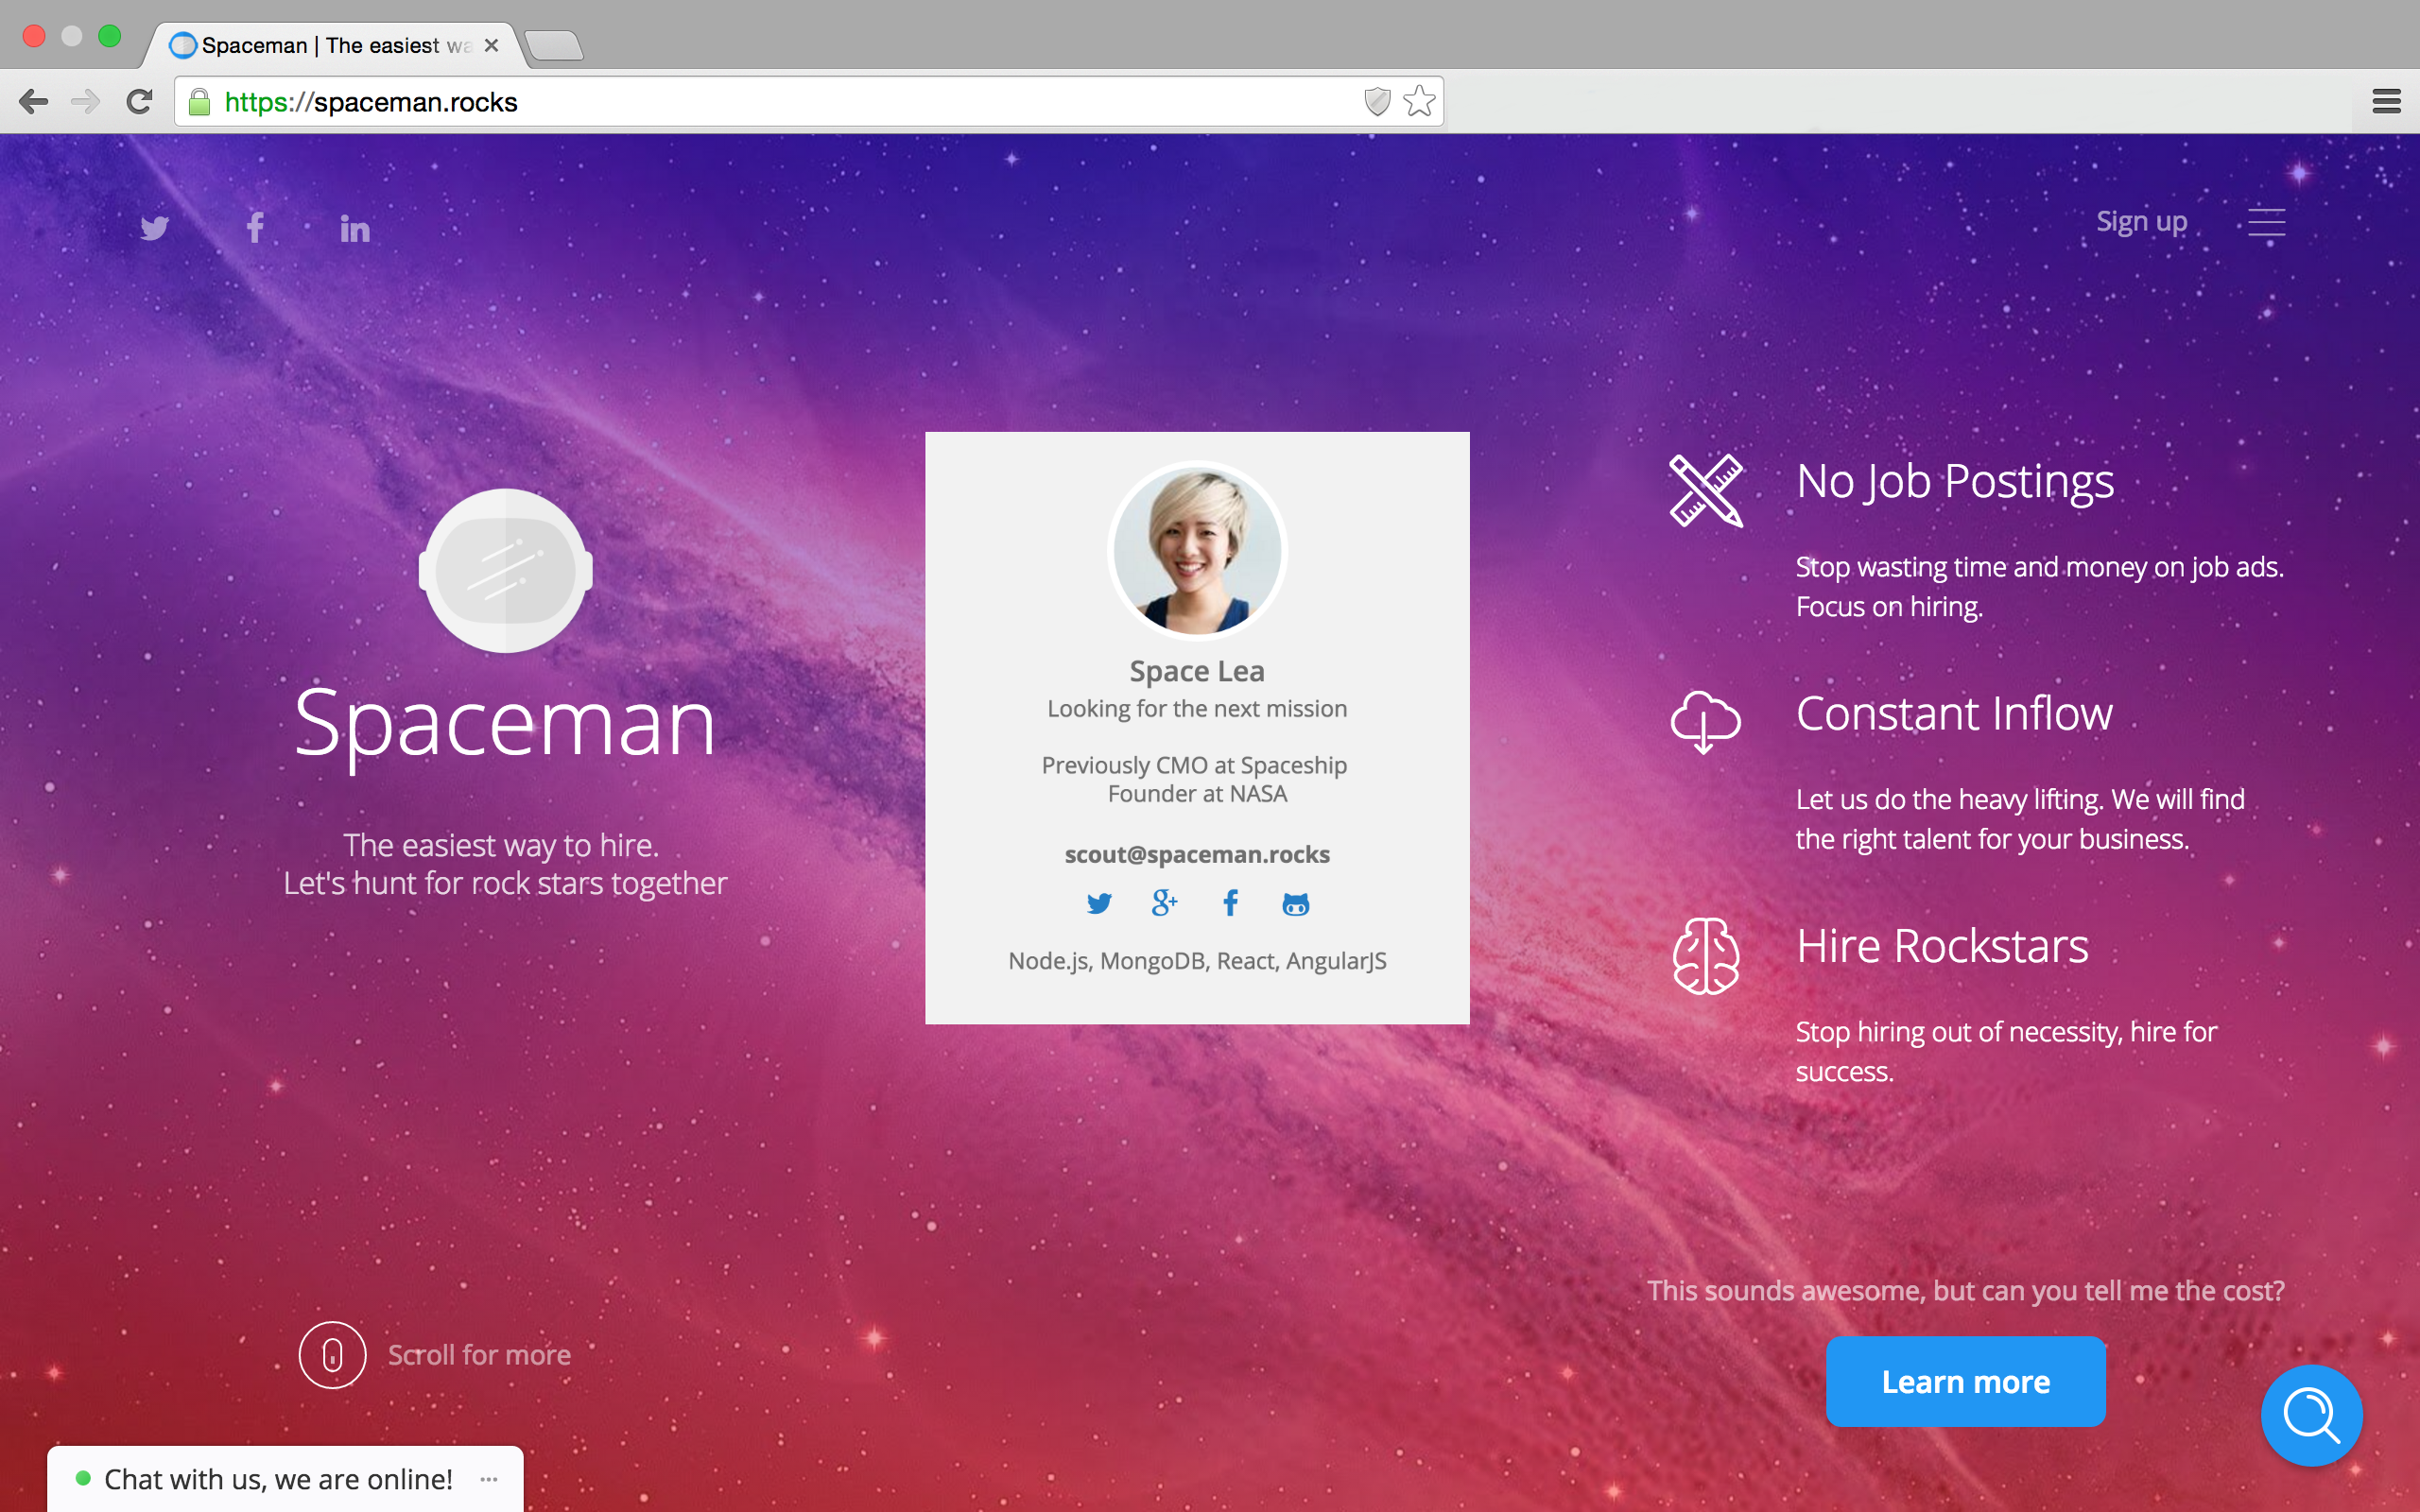Open the hamburger menu beside Sign up

[x=2266, y=222]
